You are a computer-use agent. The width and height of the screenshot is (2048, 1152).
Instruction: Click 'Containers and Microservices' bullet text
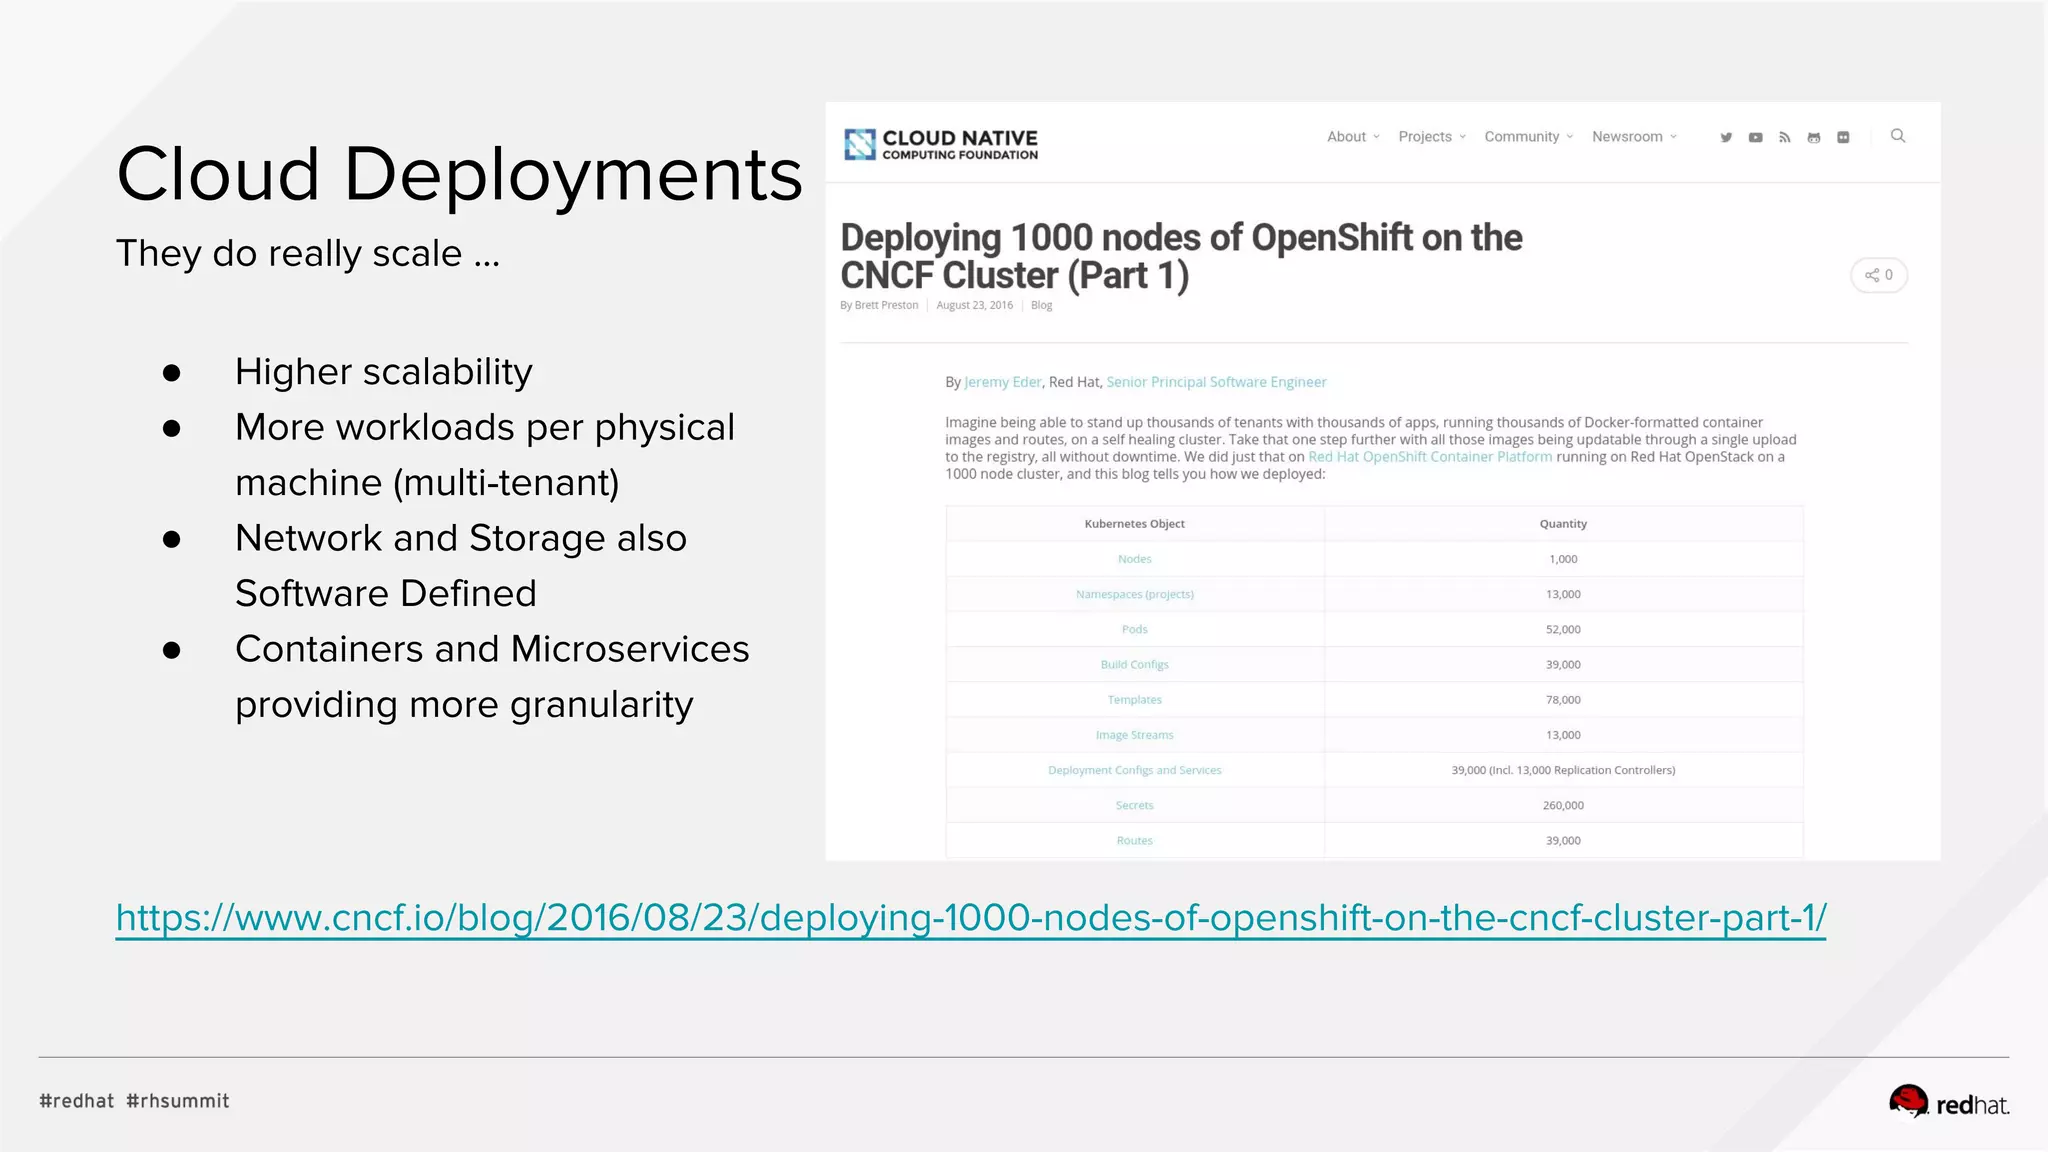(492, 649)
